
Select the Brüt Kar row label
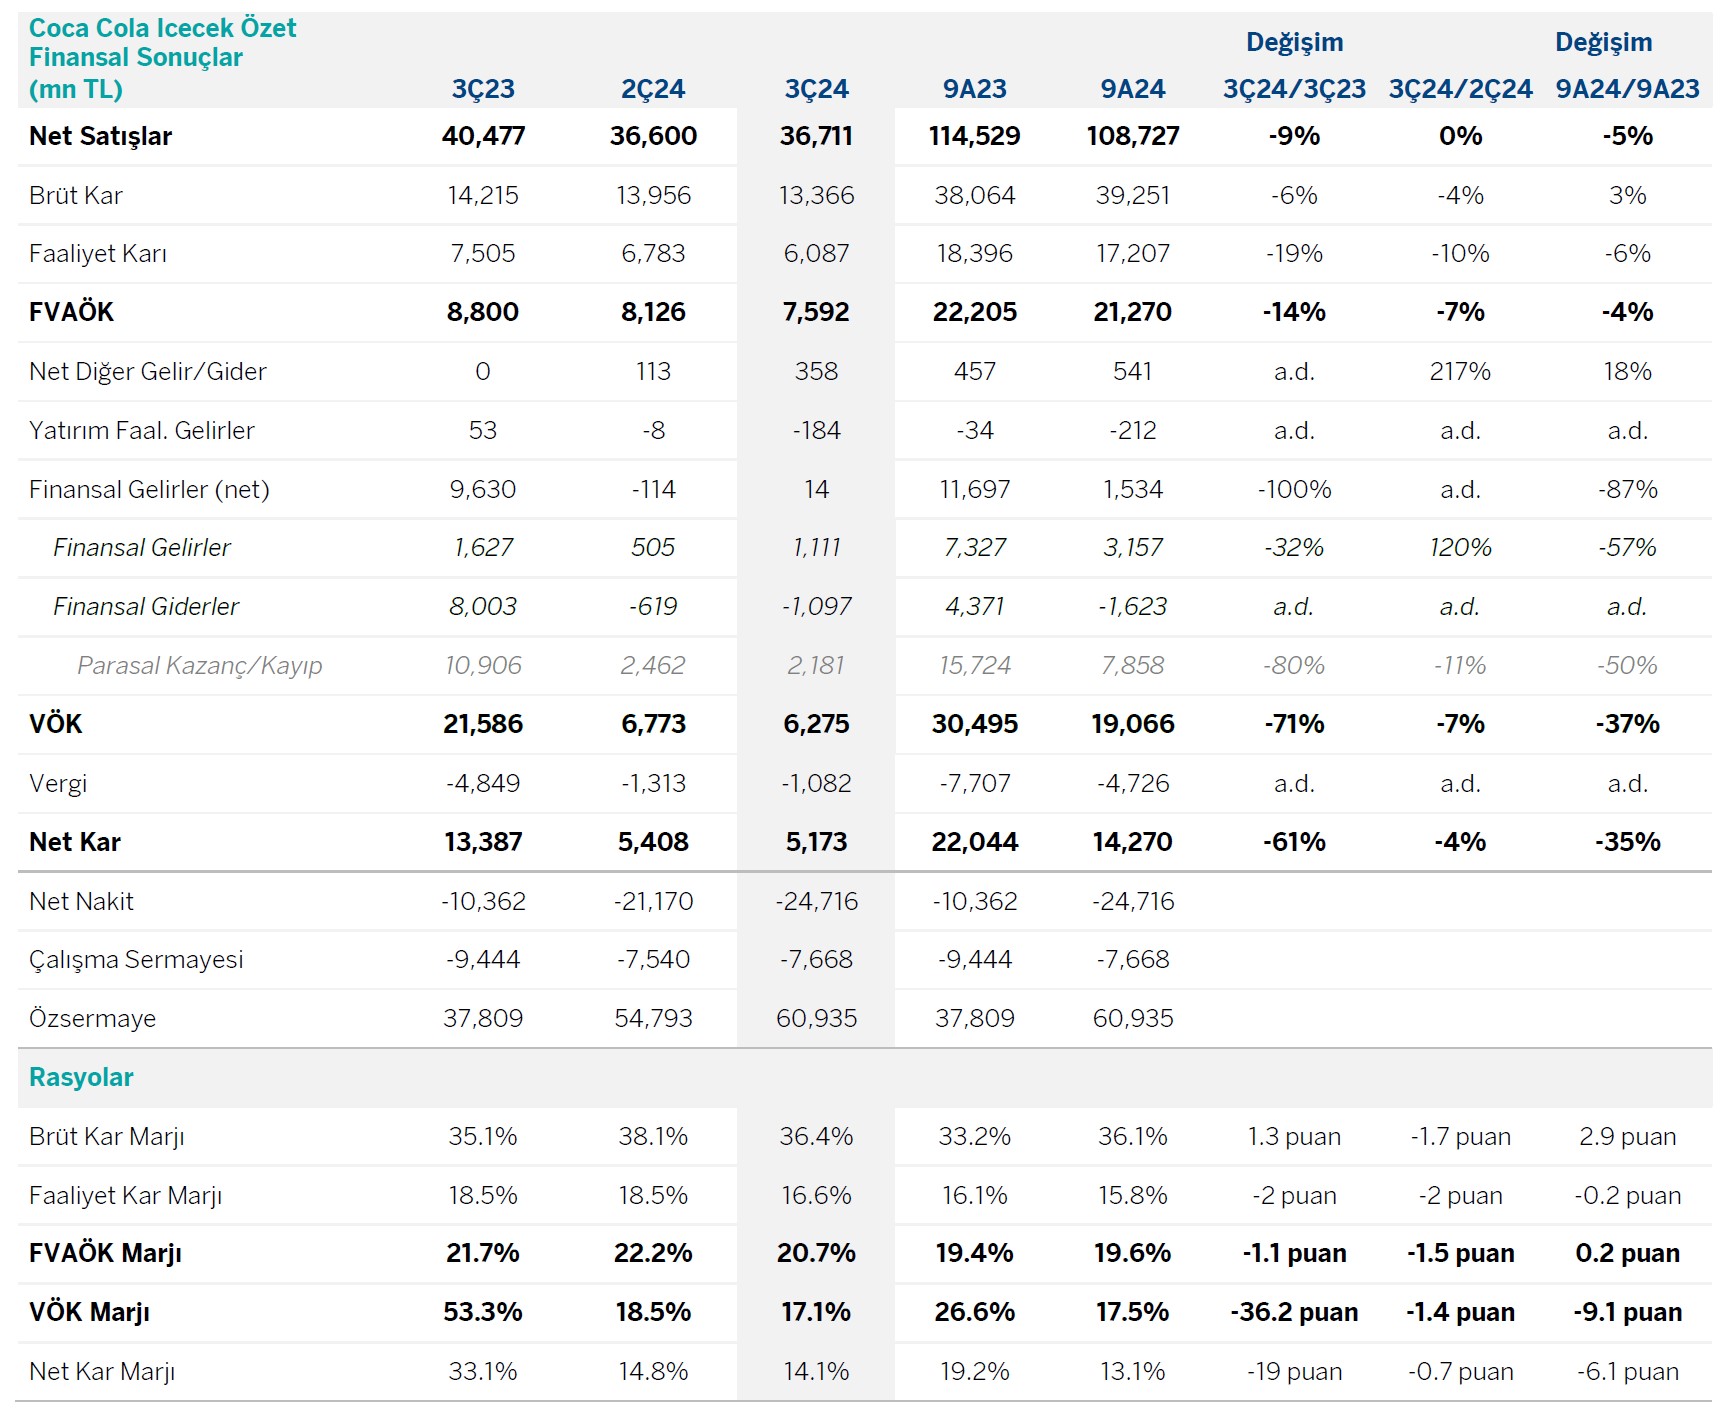(76, 195)
